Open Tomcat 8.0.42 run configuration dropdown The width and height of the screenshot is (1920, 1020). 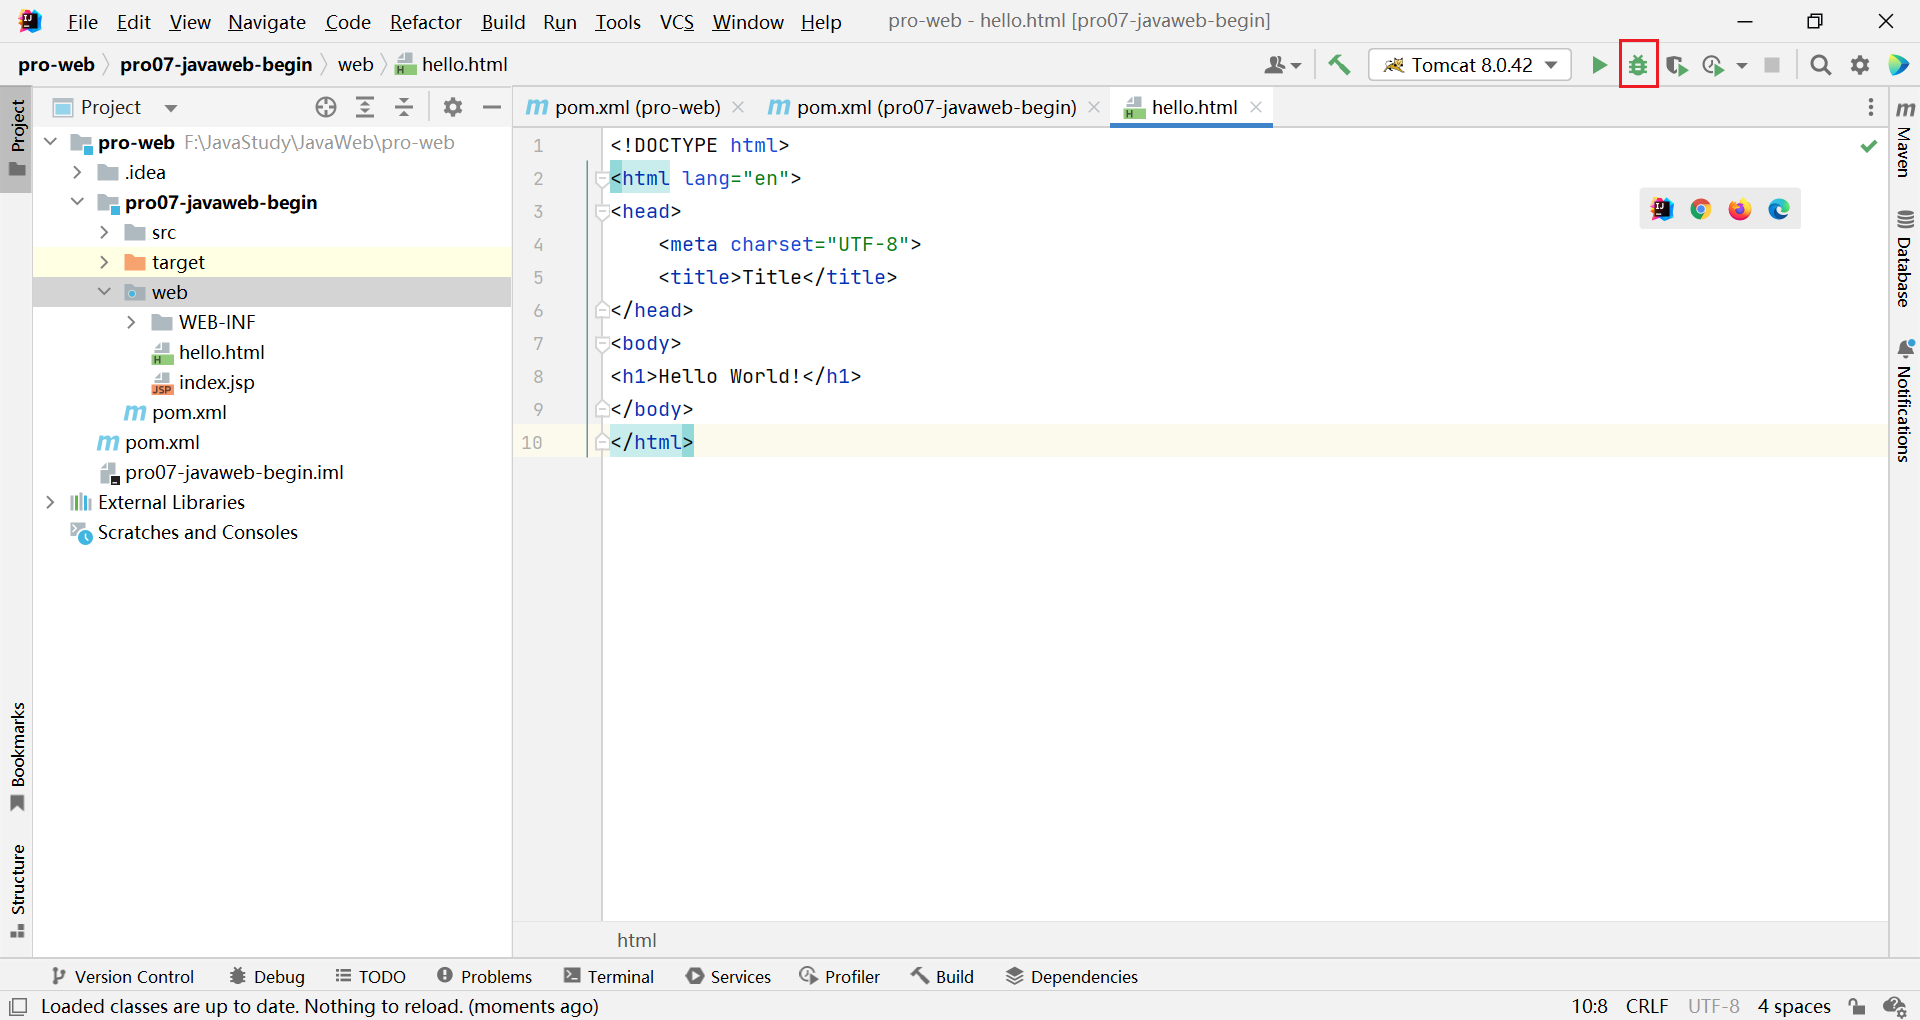(1470, 65)
